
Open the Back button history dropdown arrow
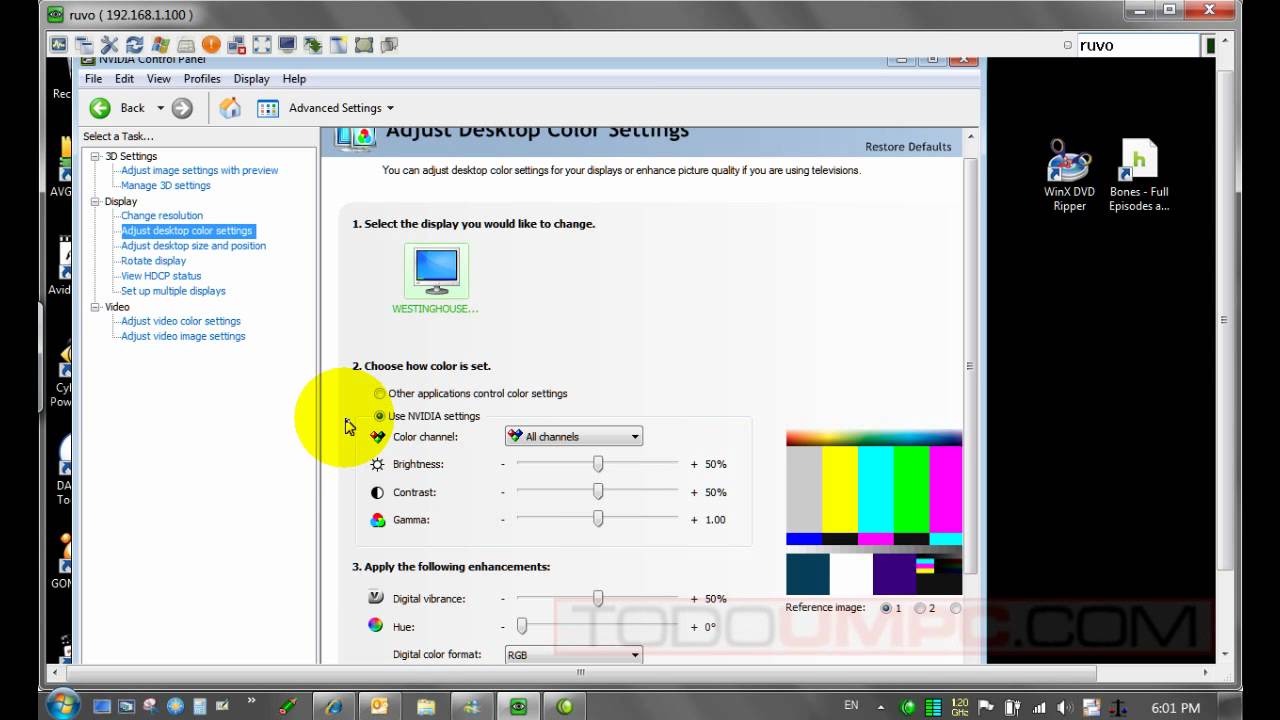(160, 108)
